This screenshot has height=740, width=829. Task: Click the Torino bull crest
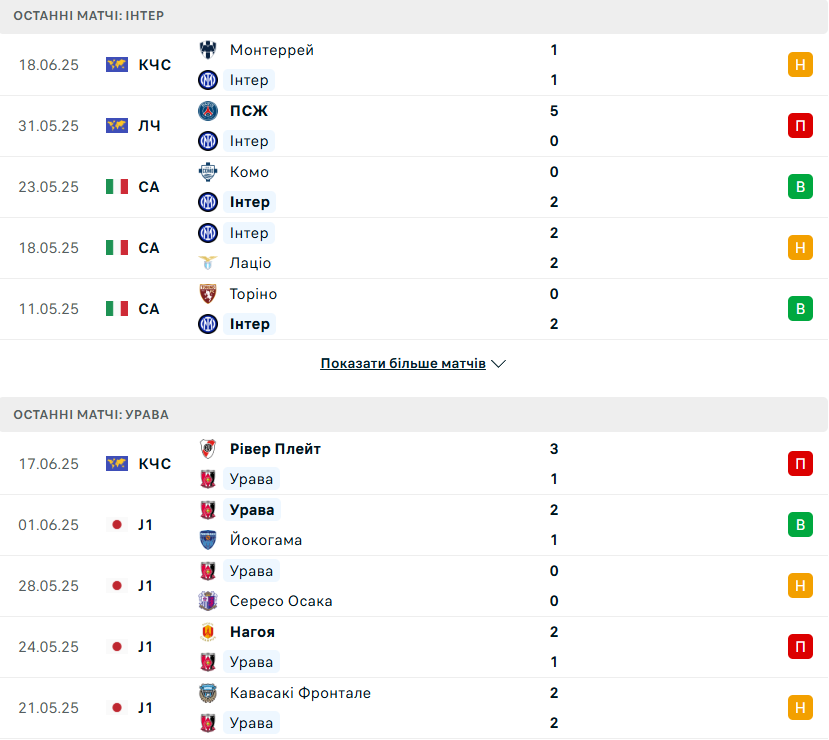click(208, 294)
